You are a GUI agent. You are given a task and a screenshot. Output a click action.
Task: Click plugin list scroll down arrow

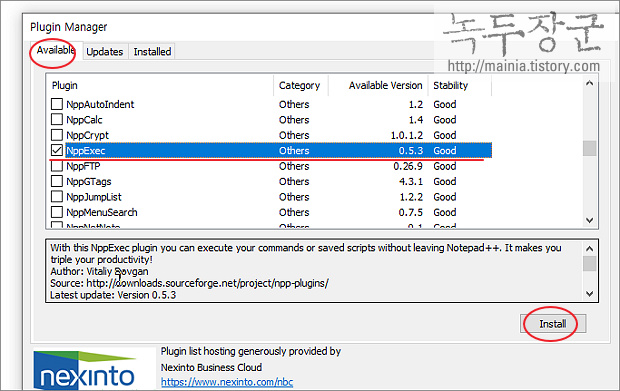[590, 220]
